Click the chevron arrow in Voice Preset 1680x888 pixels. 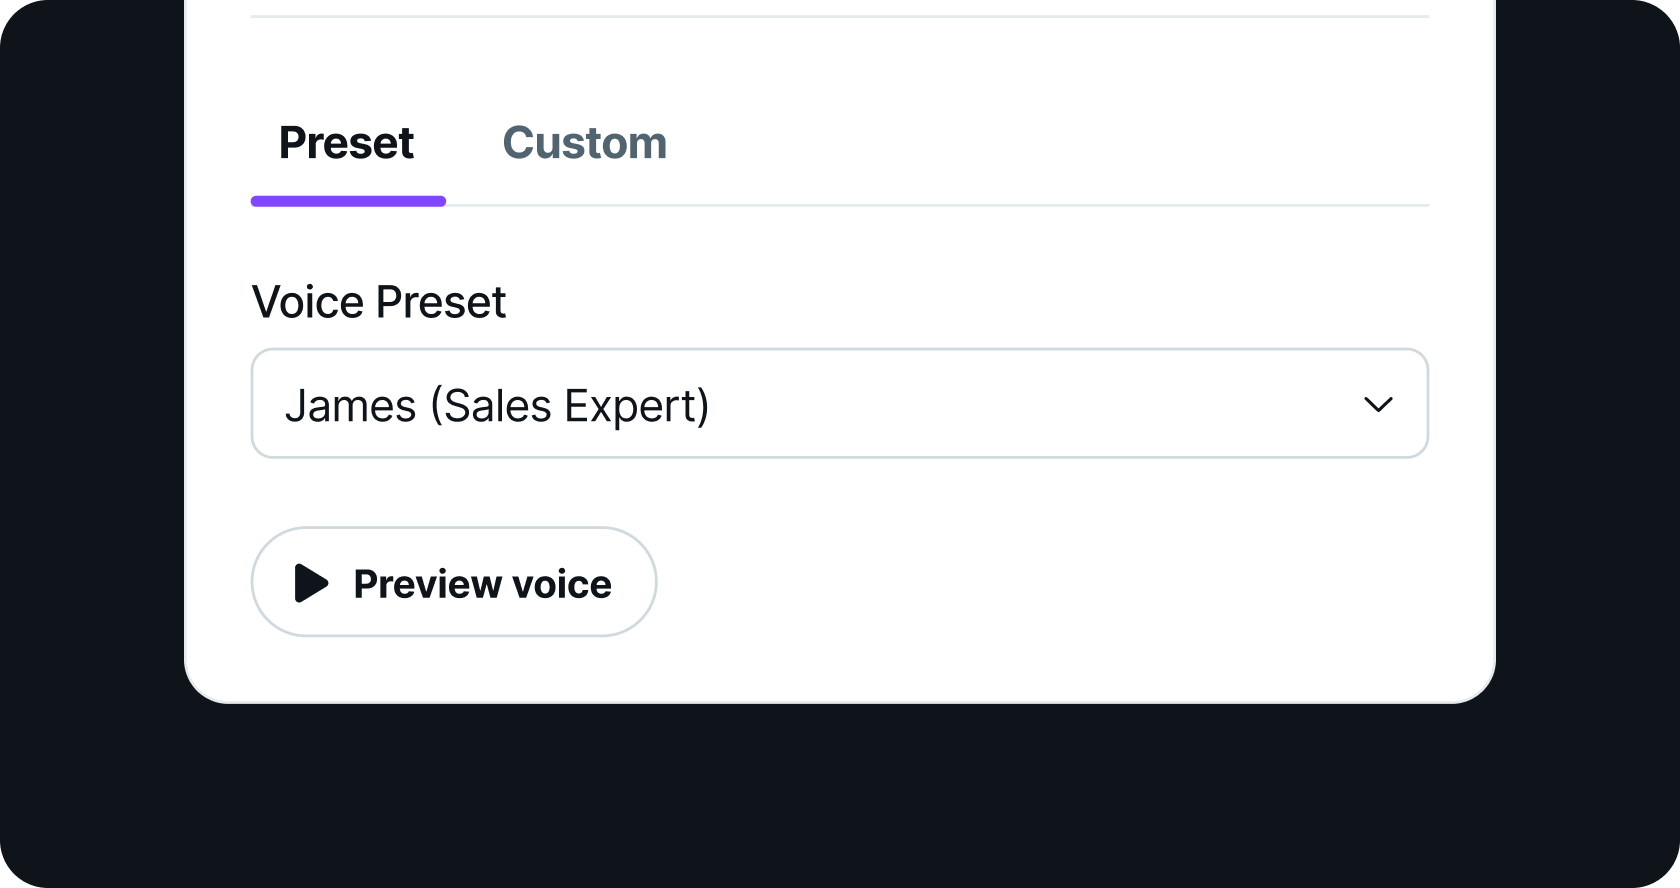[1378, 405]
